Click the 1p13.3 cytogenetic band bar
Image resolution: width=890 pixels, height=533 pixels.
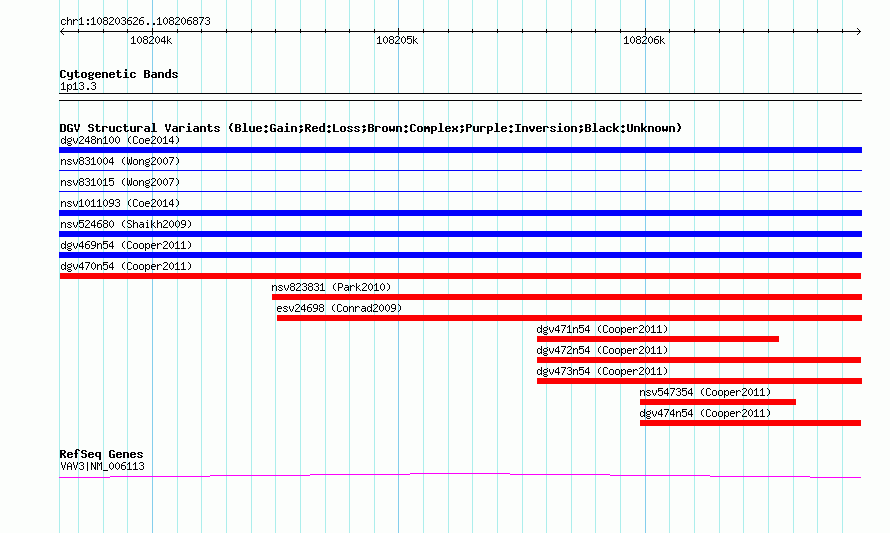tap(460, 97)
